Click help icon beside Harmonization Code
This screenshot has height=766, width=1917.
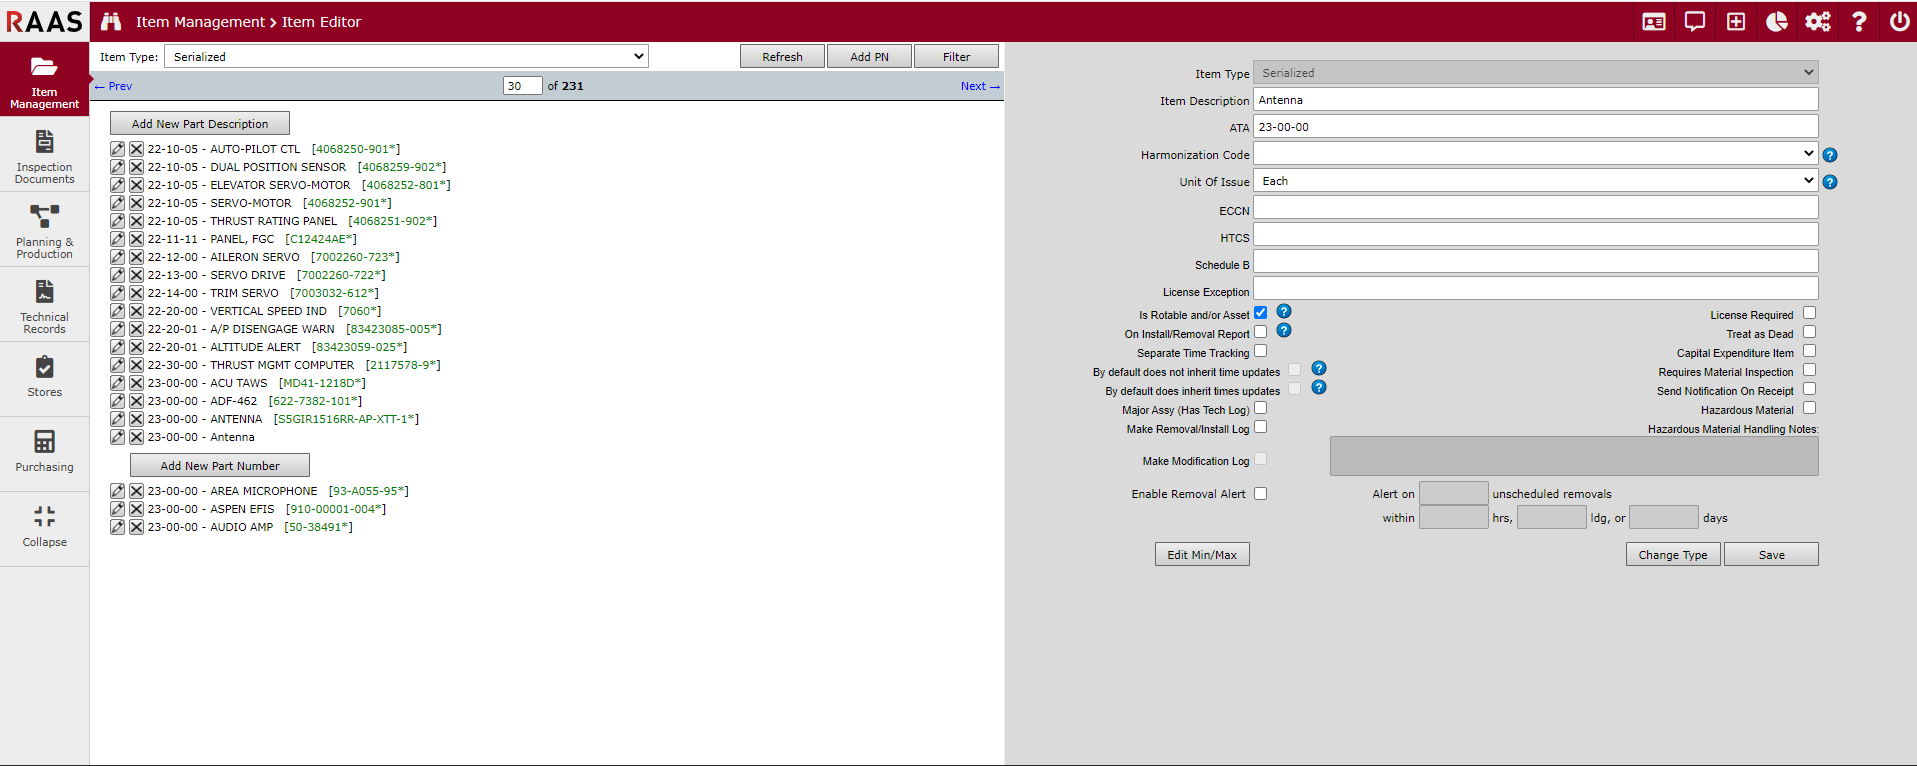(x=1829, y=155)
